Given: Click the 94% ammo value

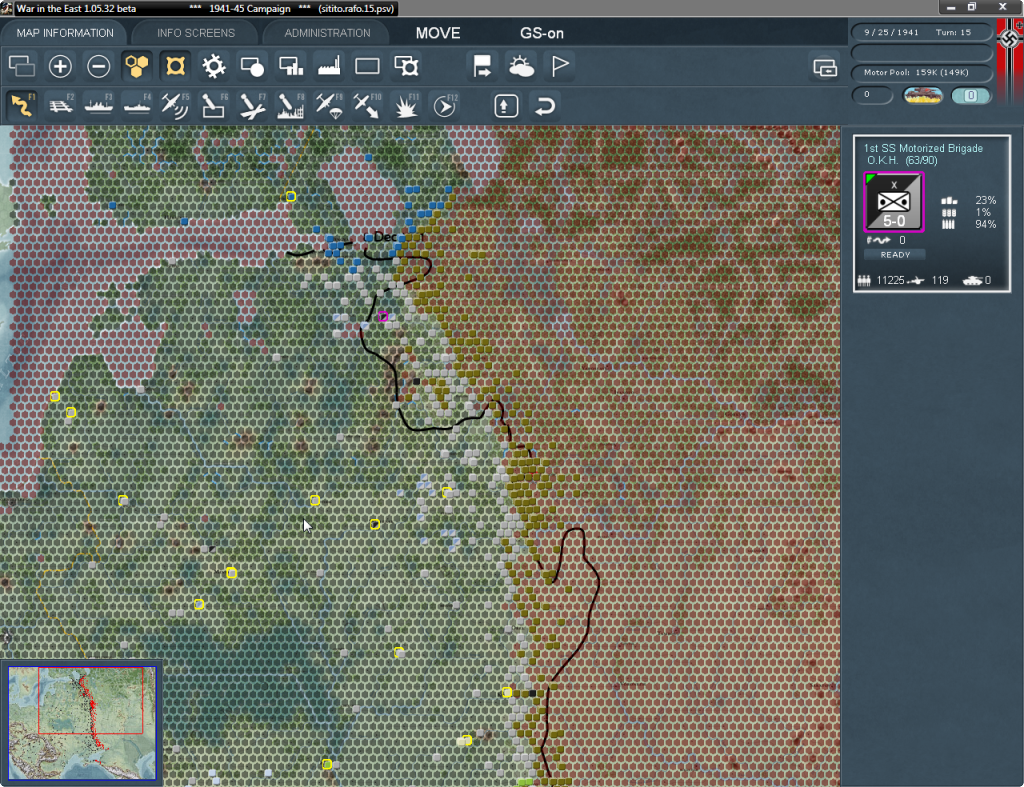Looking at the screenshot, I should 985,225.
